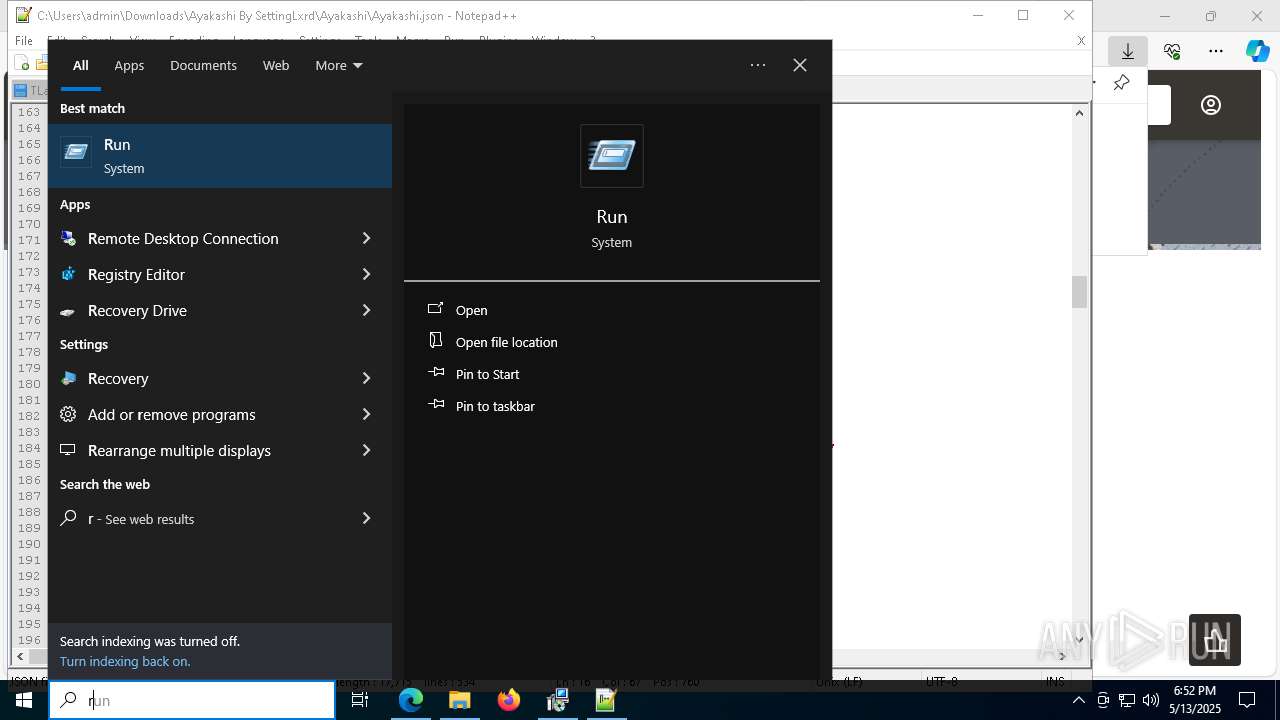Open the taskbar clock showing 6:52 PM

[x=1194, y=700]
